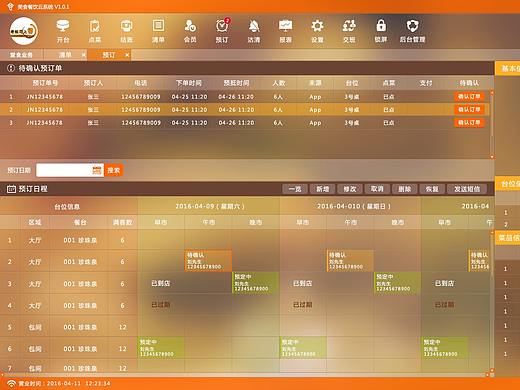This screenshot has width=520, height=390.
Task: Click the 删除 delete button
Action: tap(404, 189)
